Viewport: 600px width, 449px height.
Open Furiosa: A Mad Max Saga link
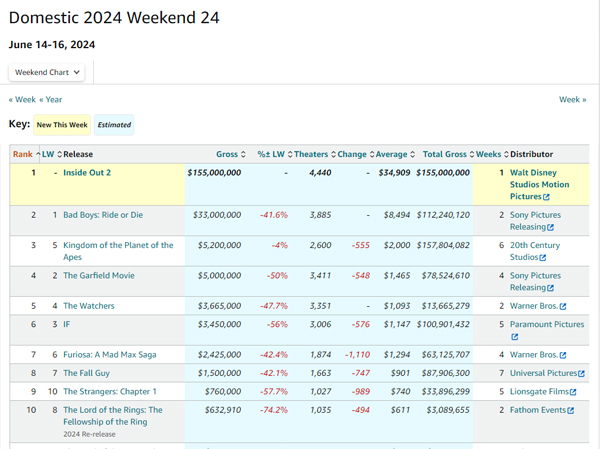[110, 355]
